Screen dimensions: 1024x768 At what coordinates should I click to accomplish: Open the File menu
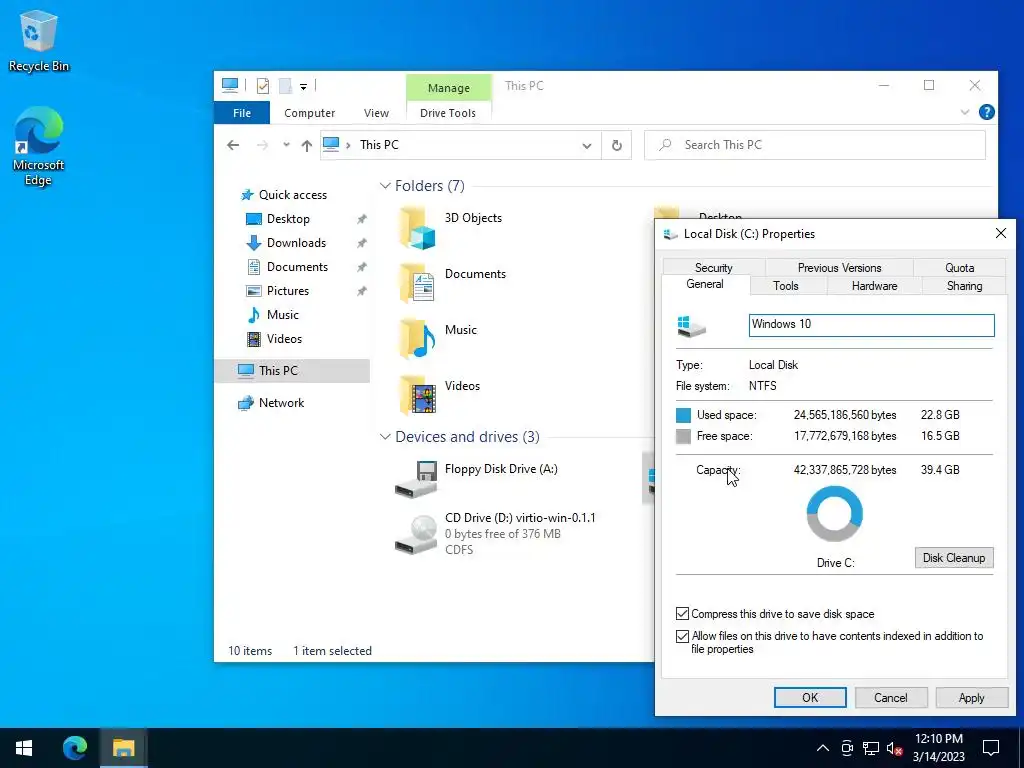coord(242,113)
